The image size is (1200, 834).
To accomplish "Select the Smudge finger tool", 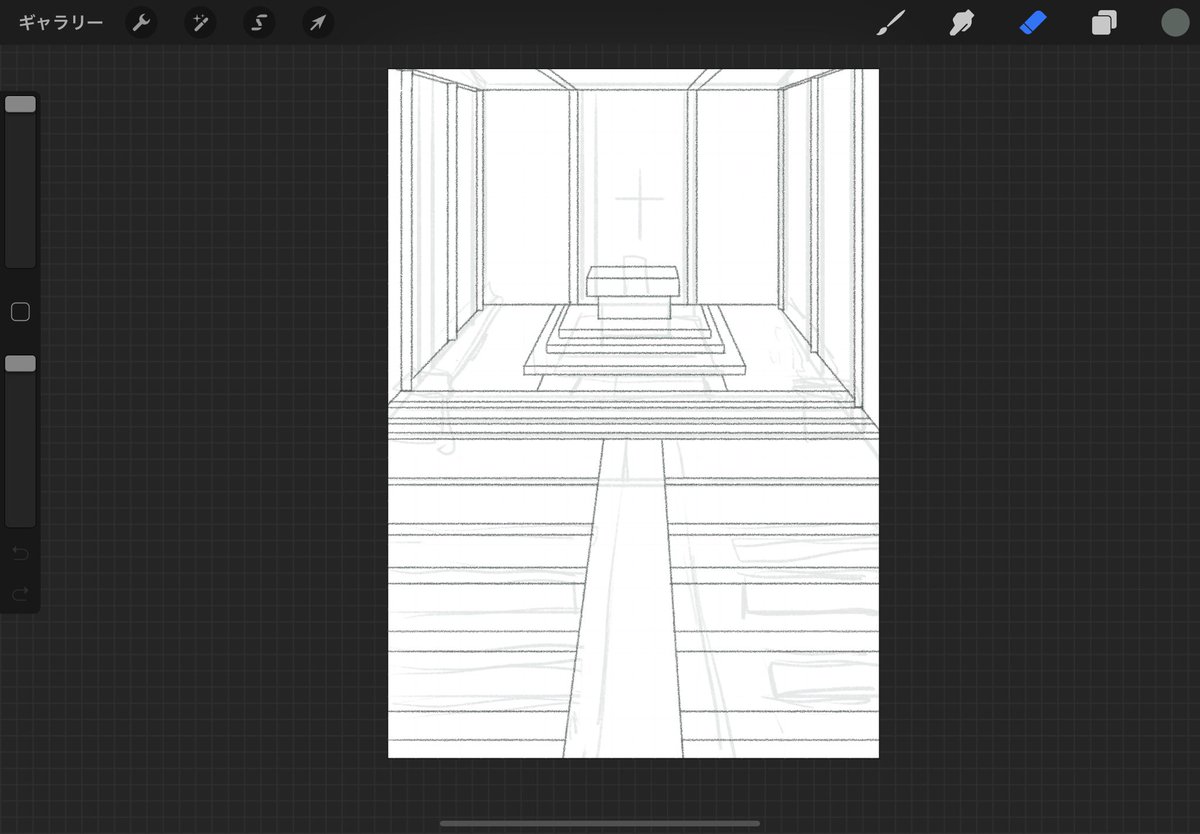I will point(962,22).
